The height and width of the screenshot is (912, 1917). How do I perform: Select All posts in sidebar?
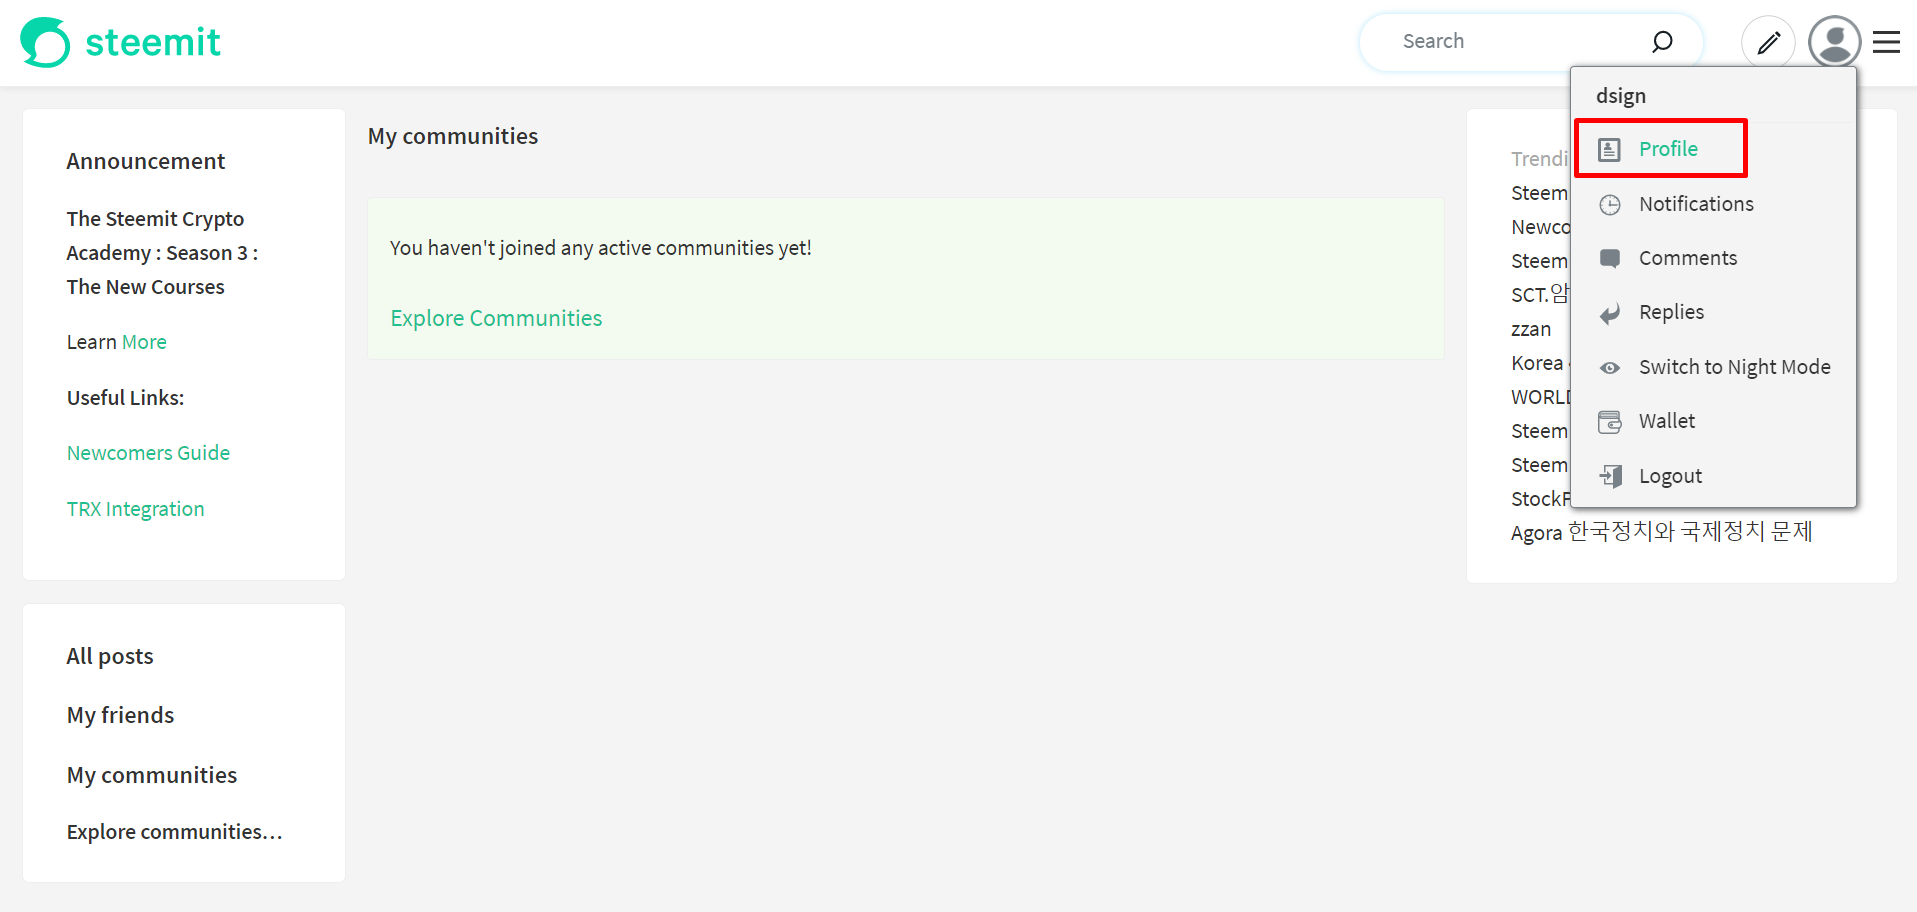click(110, 656)
